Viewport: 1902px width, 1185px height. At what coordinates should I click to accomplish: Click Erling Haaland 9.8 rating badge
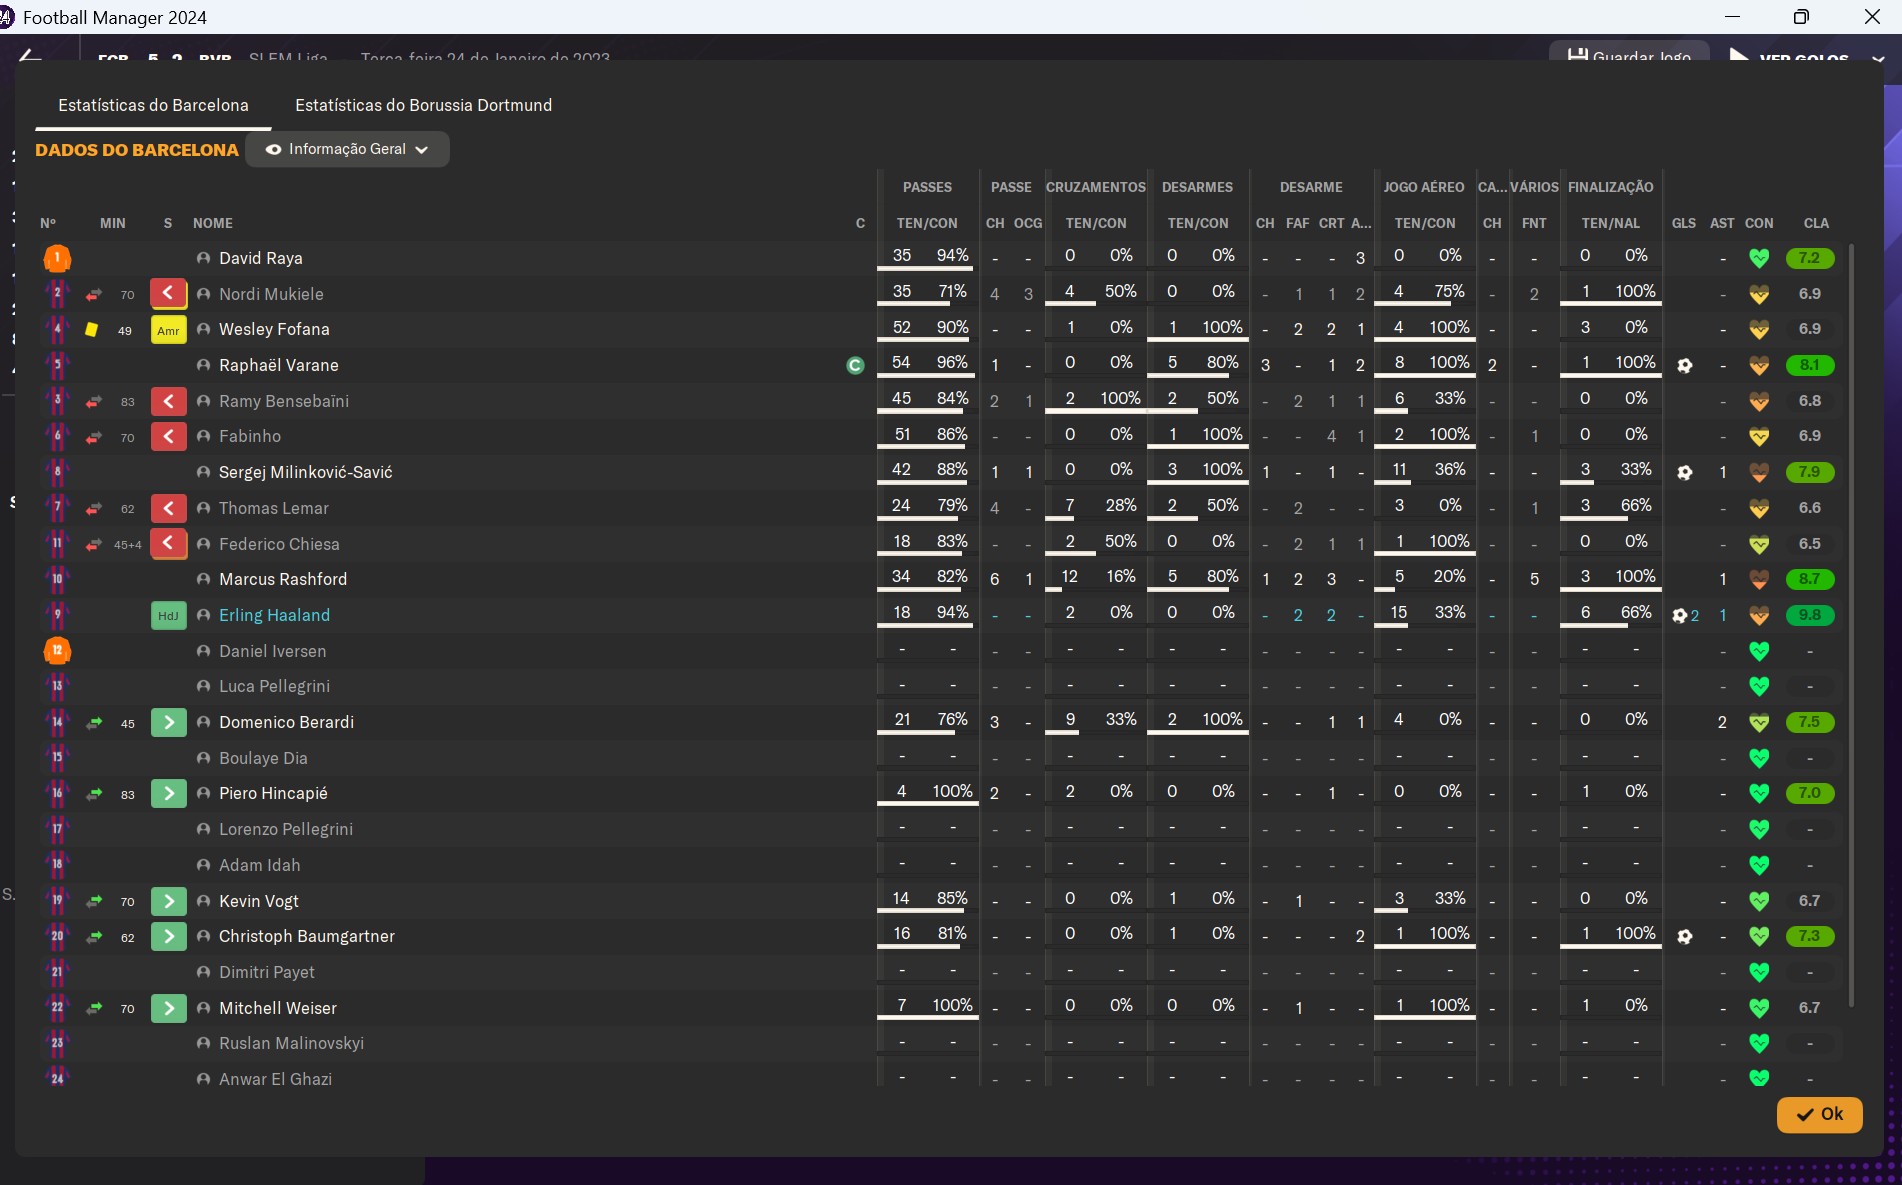(1810, 615)
